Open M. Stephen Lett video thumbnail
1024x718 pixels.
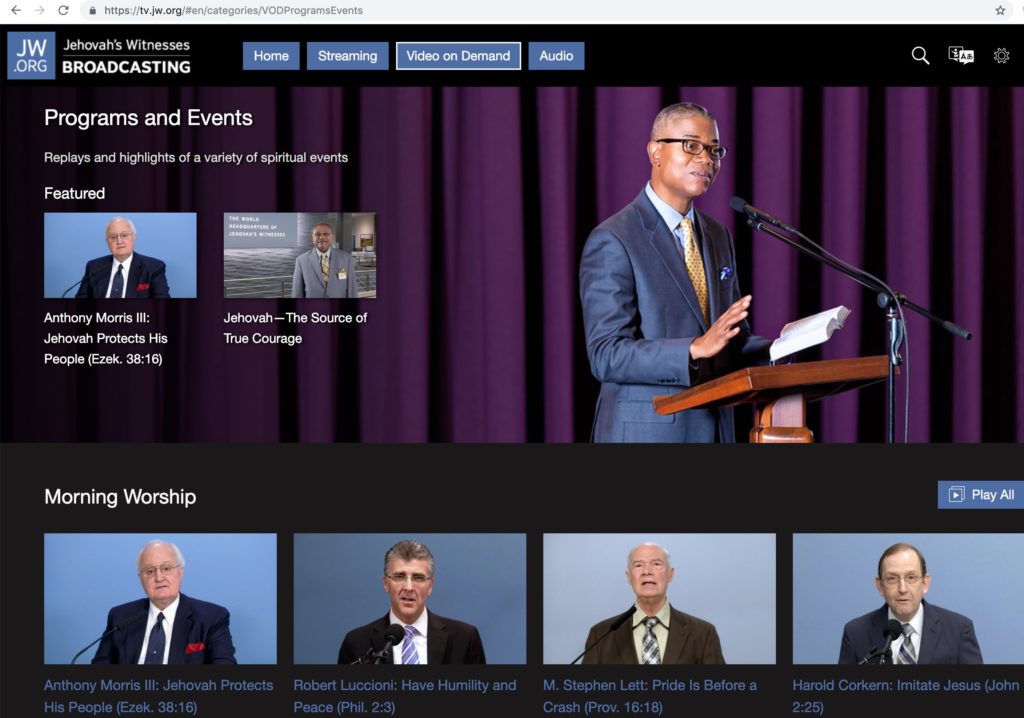[660, 598]
